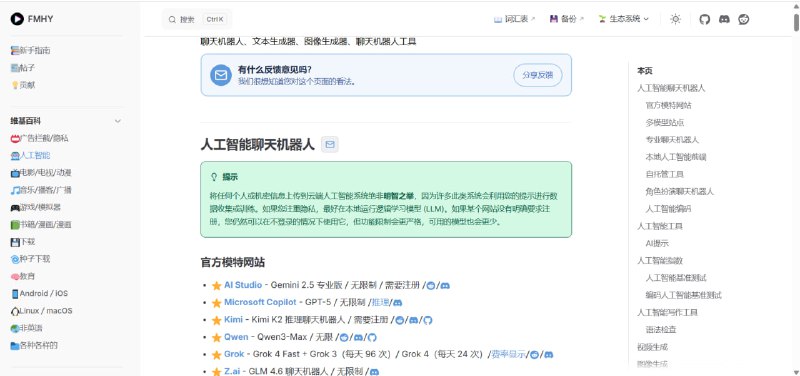Open the Discord icon in Microsoft Copilot row
This screenshot has width=800, height=376.
click(397, 303)
